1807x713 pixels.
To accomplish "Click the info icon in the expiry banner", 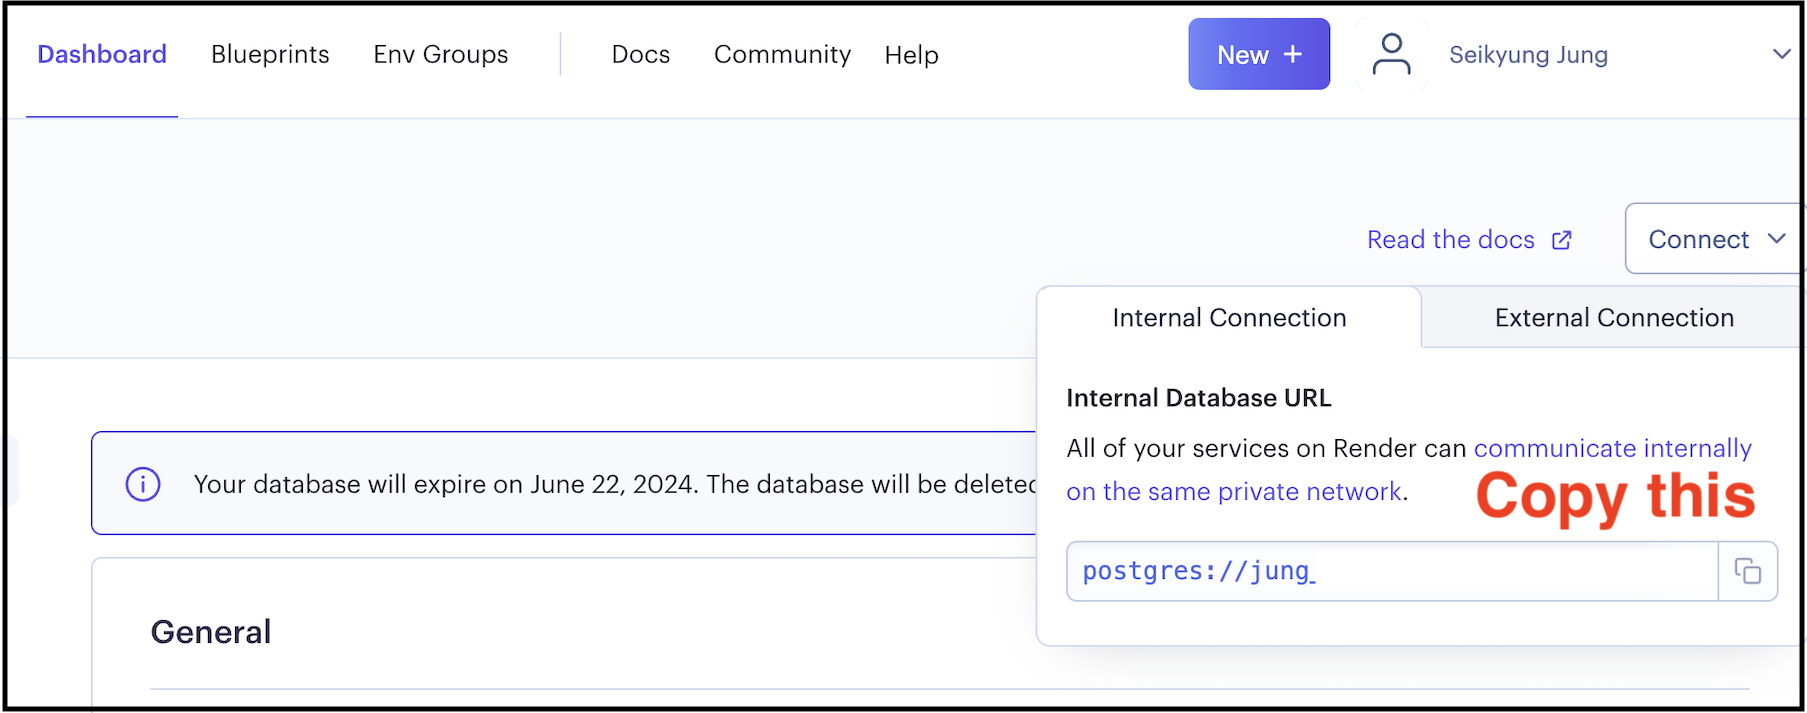I will [143, 484].
